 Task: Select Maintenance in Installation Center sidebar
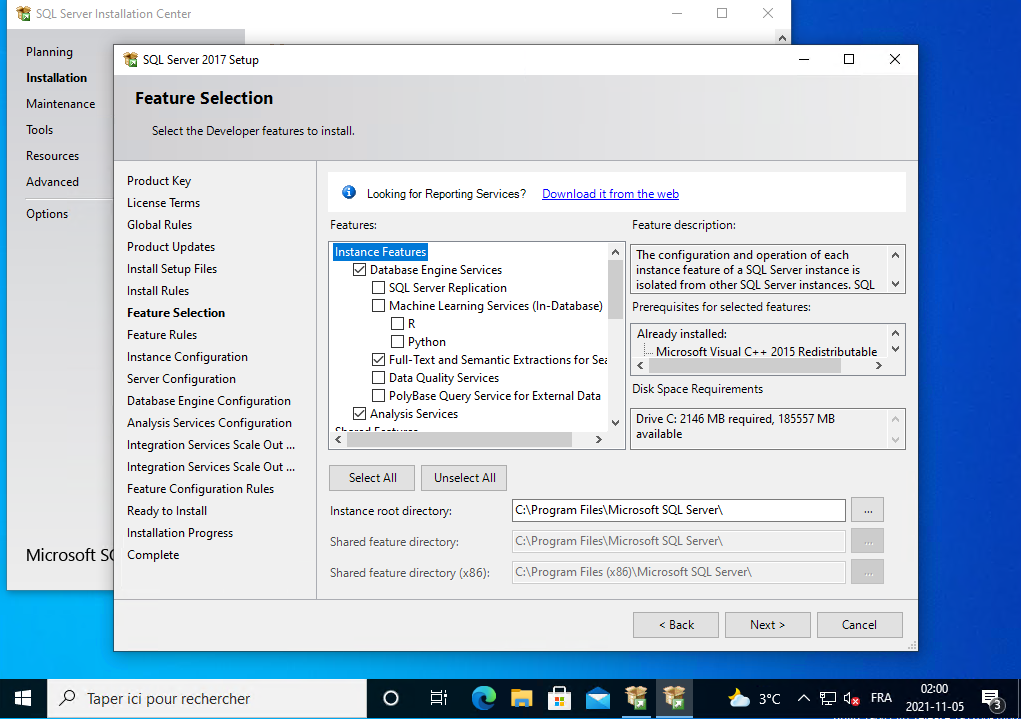coord(61,104)
